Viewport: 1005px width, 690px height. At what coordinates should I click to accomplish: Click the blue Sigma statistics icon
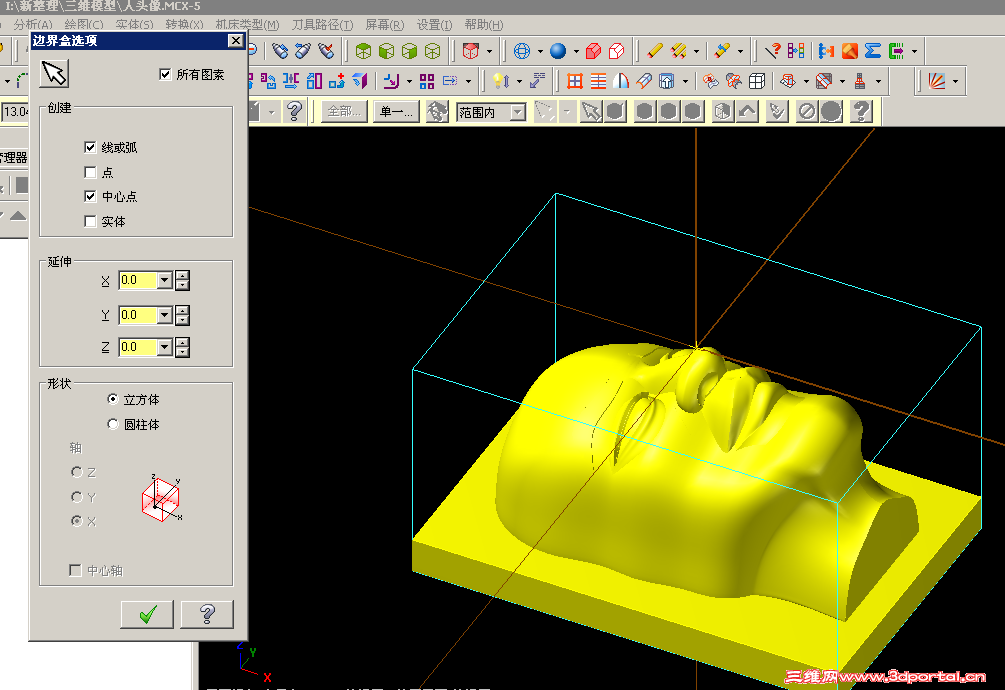[x=872, y=51]
